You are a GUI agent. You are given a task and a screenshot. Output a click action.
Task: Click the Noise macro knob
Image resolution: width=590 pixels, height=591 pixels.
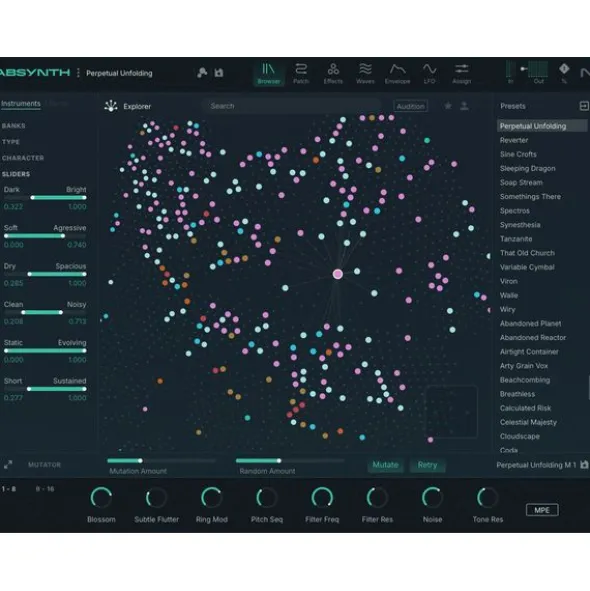point(432,498)
